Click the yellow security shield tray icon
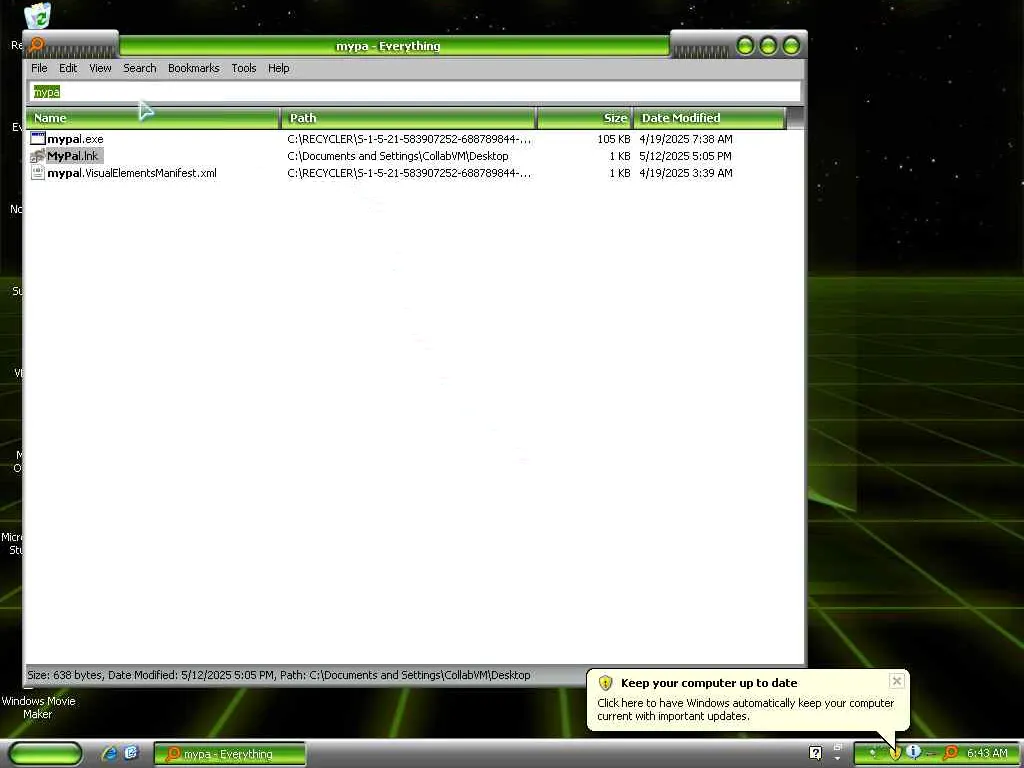The height and width of the screenshot is (768, 1024). pos(895,754)
